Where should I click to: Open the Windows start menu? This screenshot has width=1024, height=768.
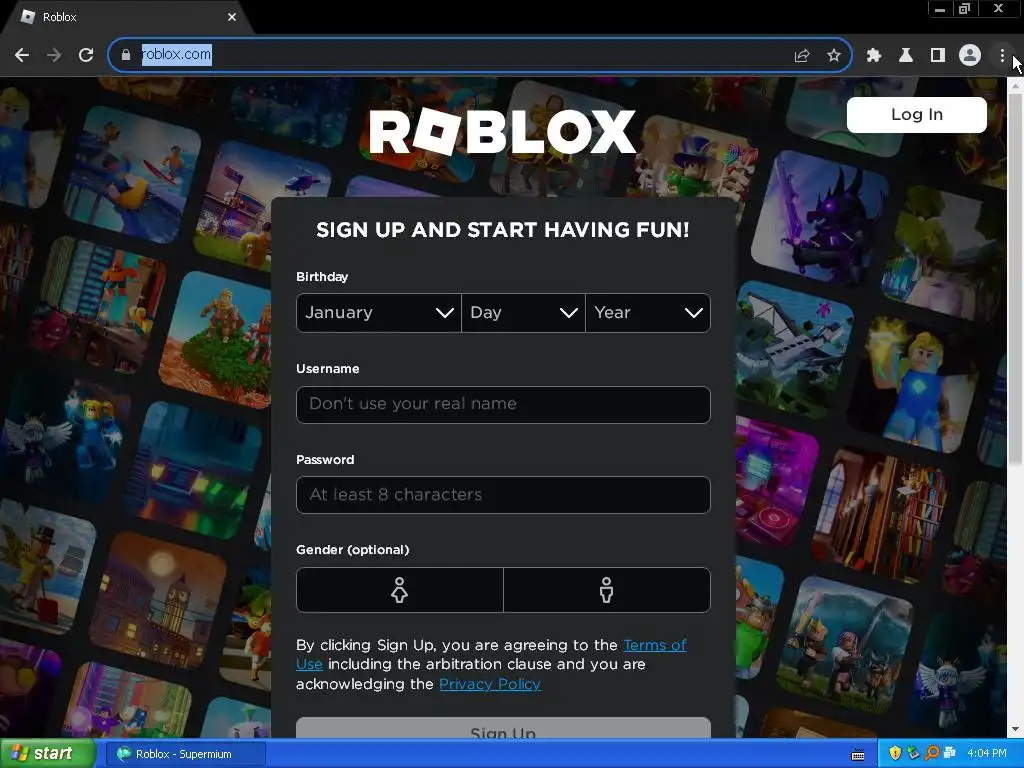pos(47,754)
